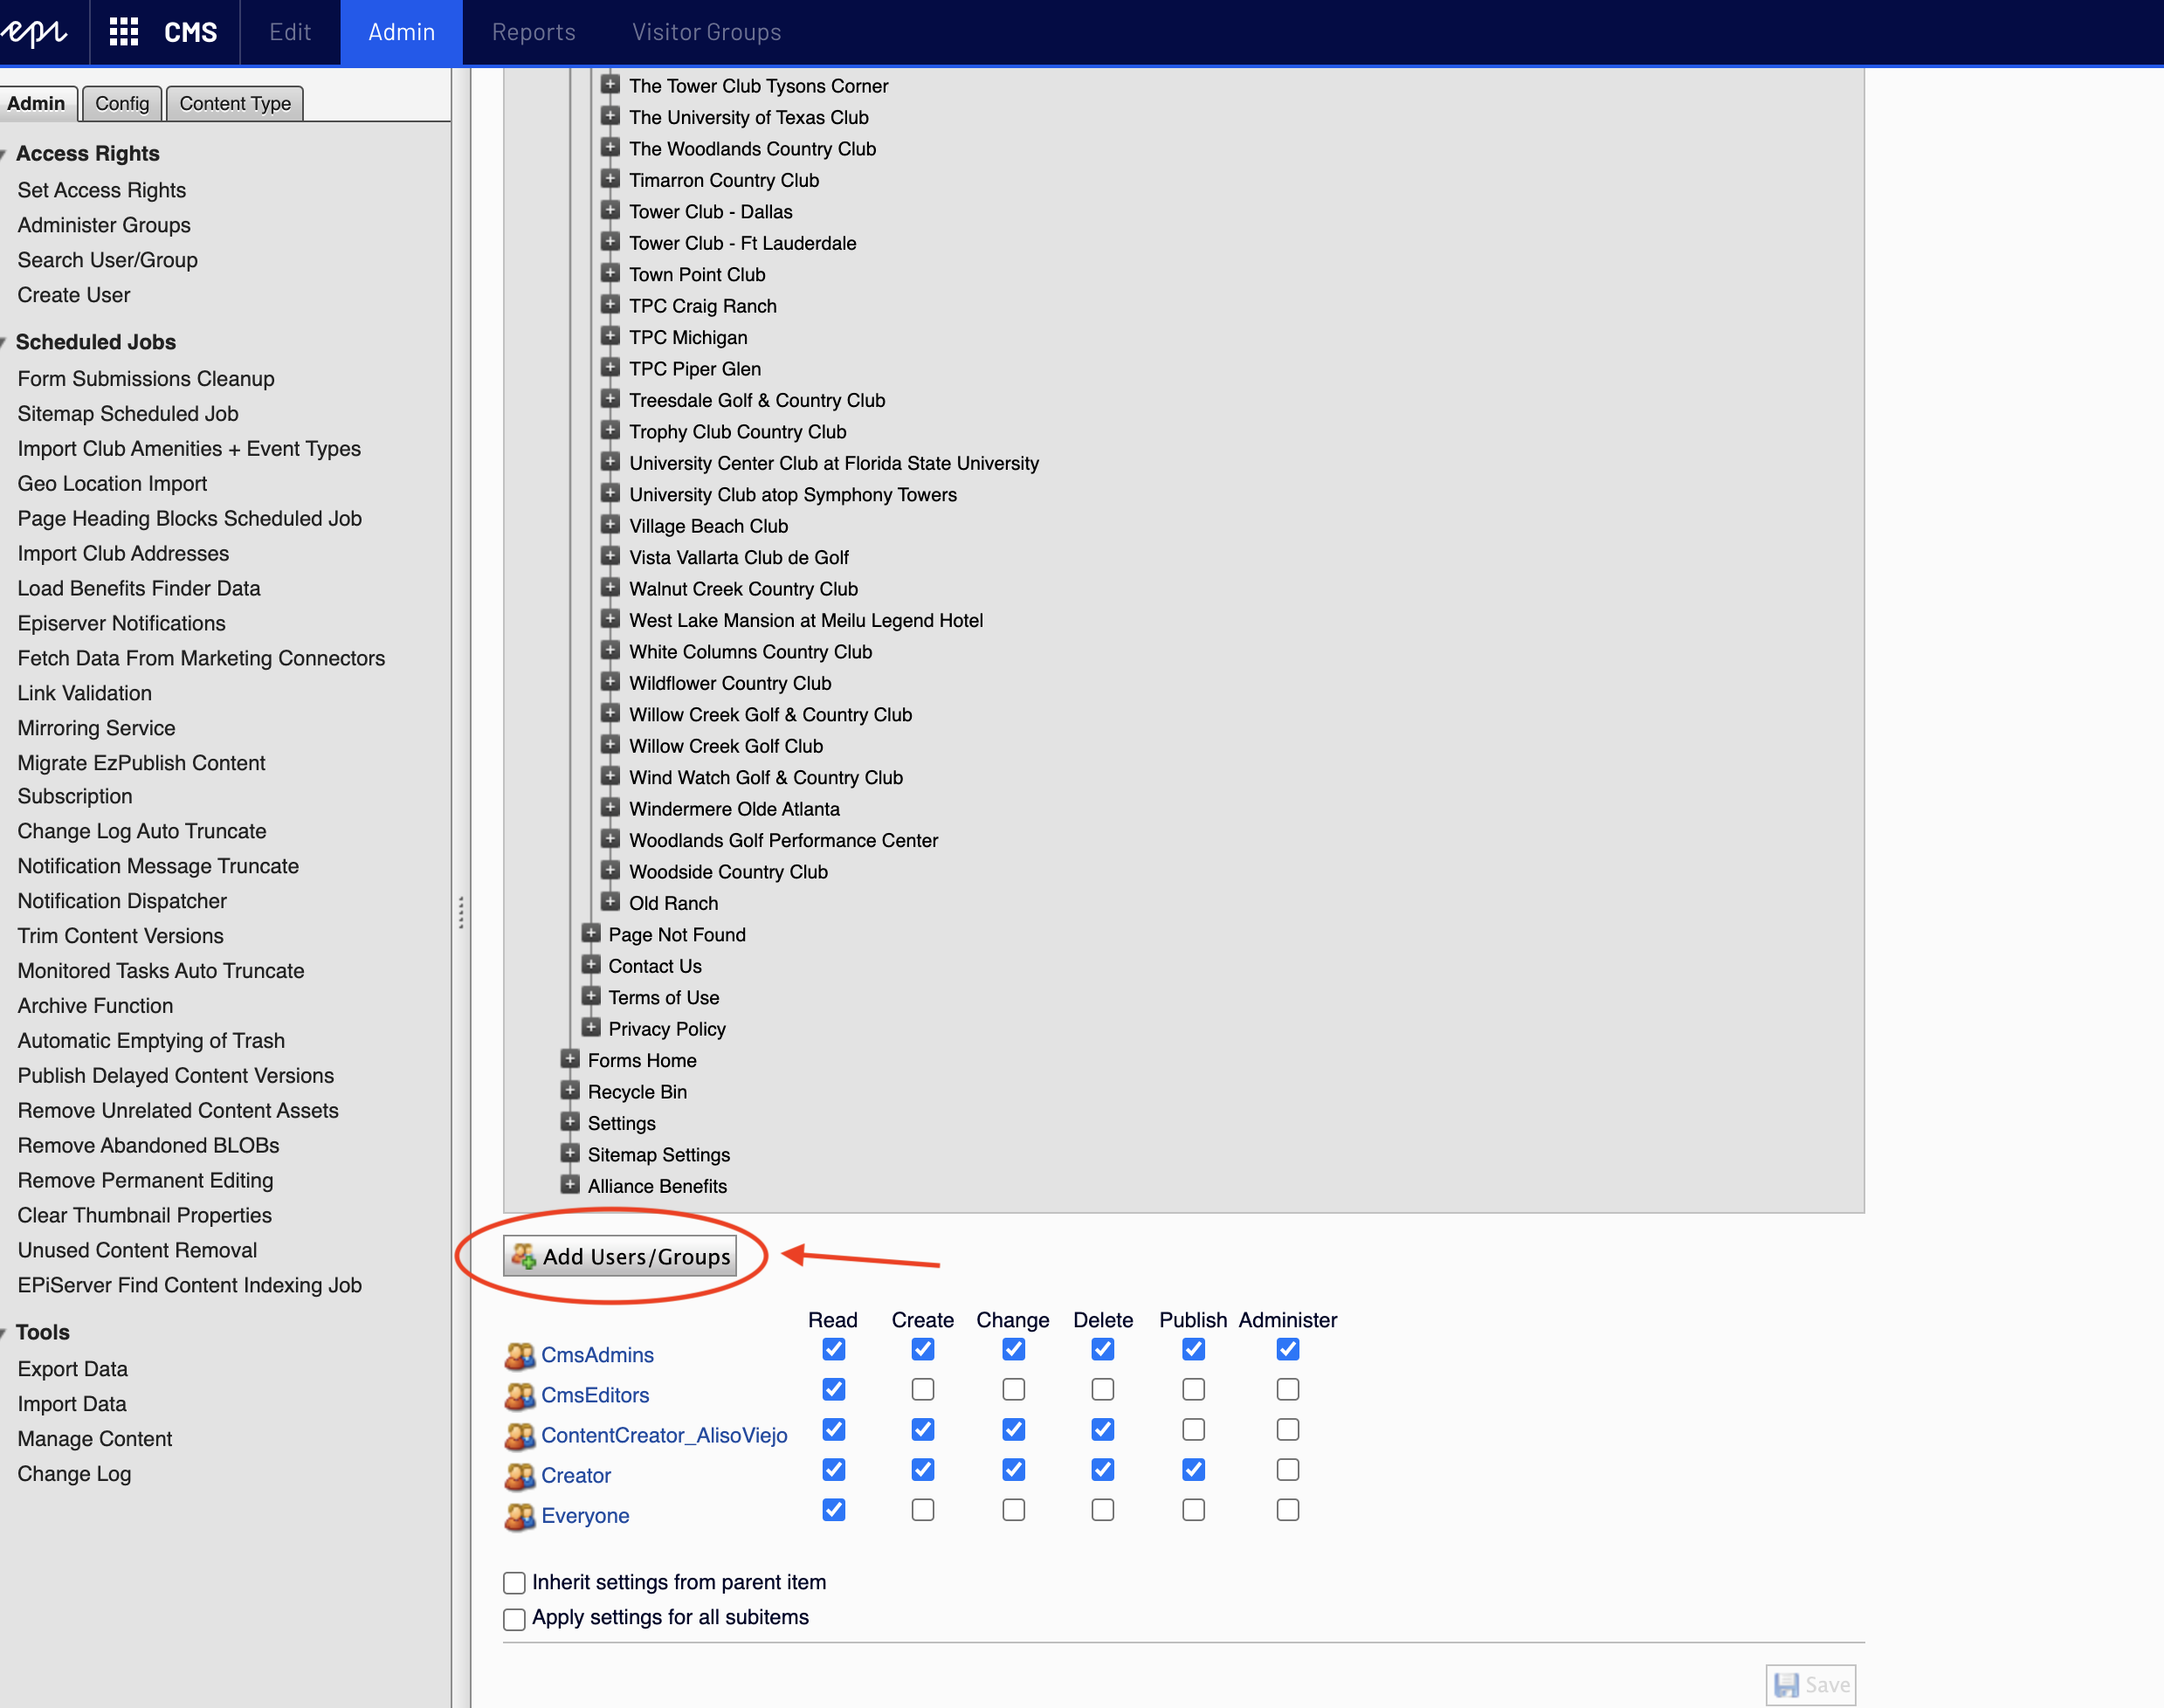Expand the Settings node
This screenshot has height=1708, width=2164.
[x=570, y=1122]
